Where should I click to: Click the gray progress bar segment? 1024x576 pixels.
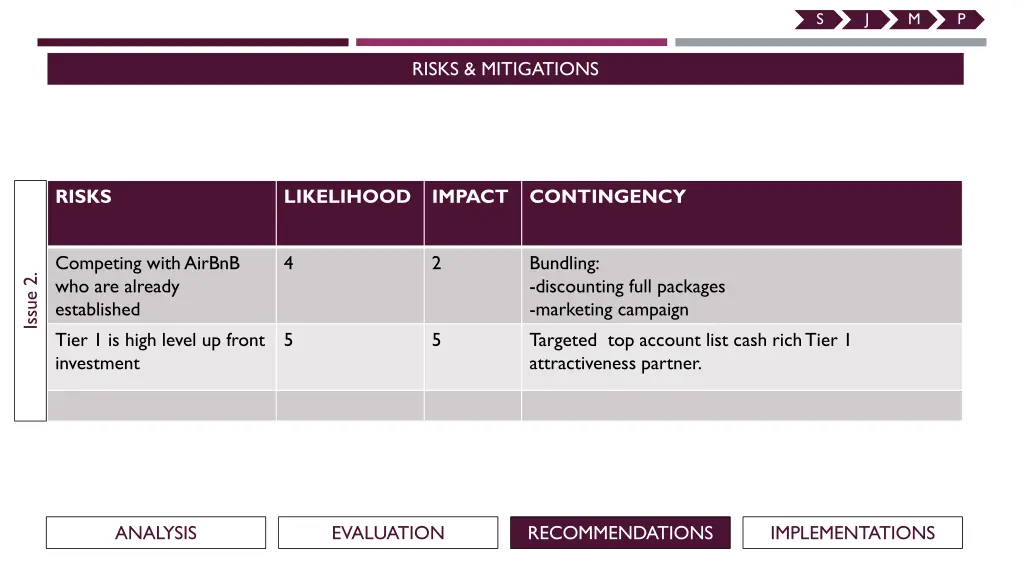pyautogui.click(x=831, y=42)
